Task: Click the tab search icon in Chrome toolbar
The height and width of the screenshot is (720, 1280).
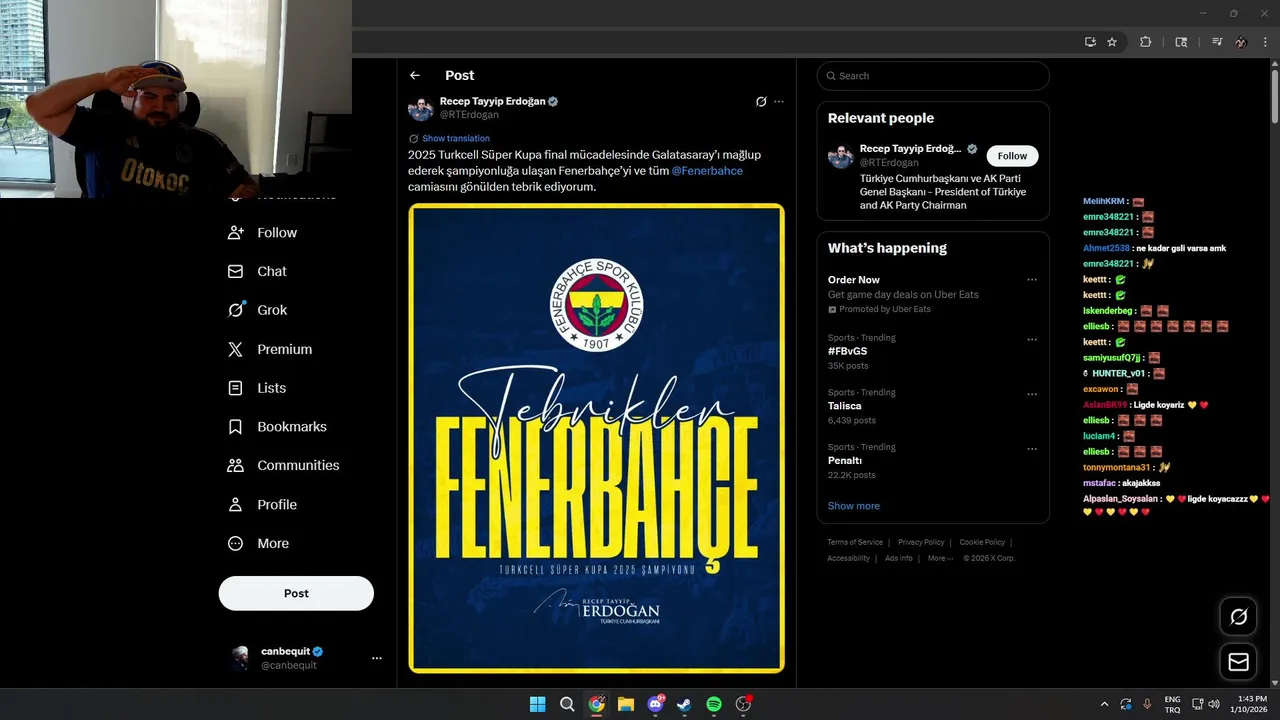Action: pos(1181,42)
